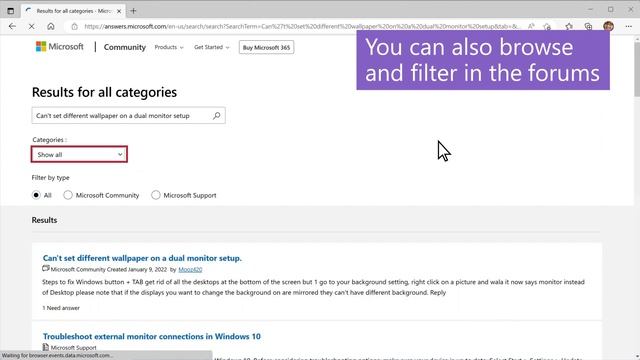This screenshot has width=640, height=360.
Task: Stop loading the current page
Action: (x=31, y=27)
